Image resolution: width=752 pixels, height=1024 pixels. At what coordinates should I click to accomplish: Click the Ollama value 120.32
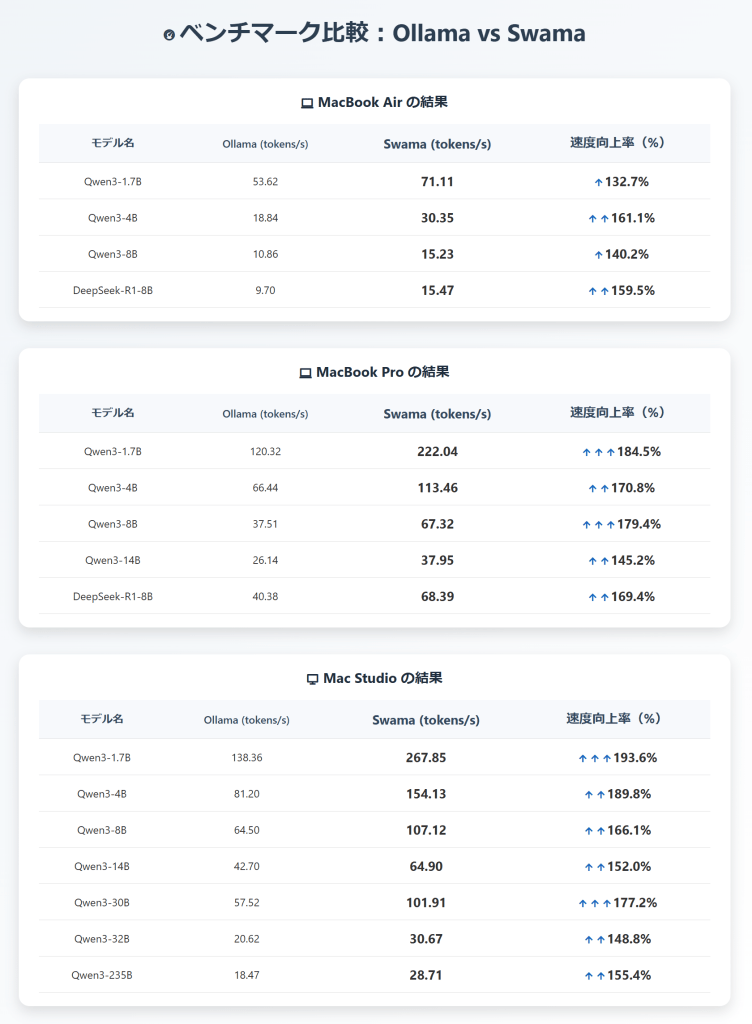pos(265,452)
